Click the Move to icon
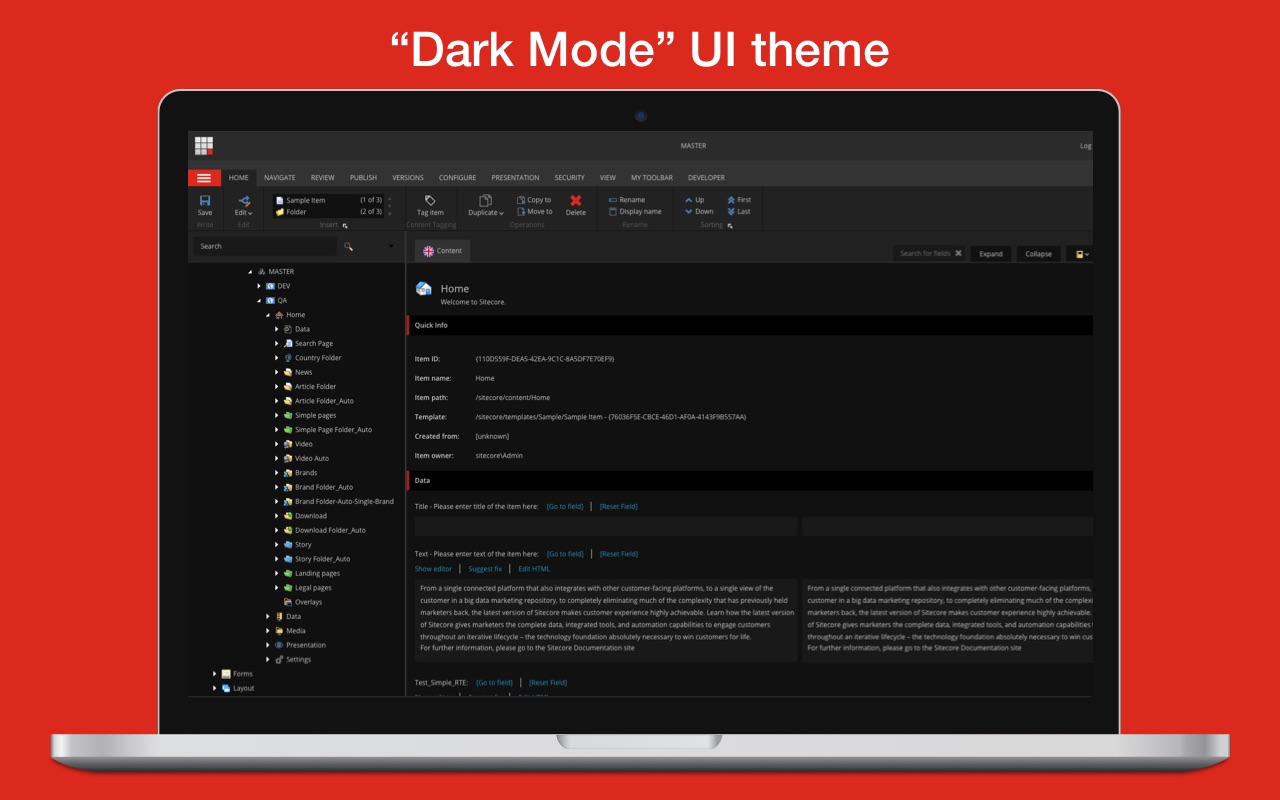 coord(521,212)
